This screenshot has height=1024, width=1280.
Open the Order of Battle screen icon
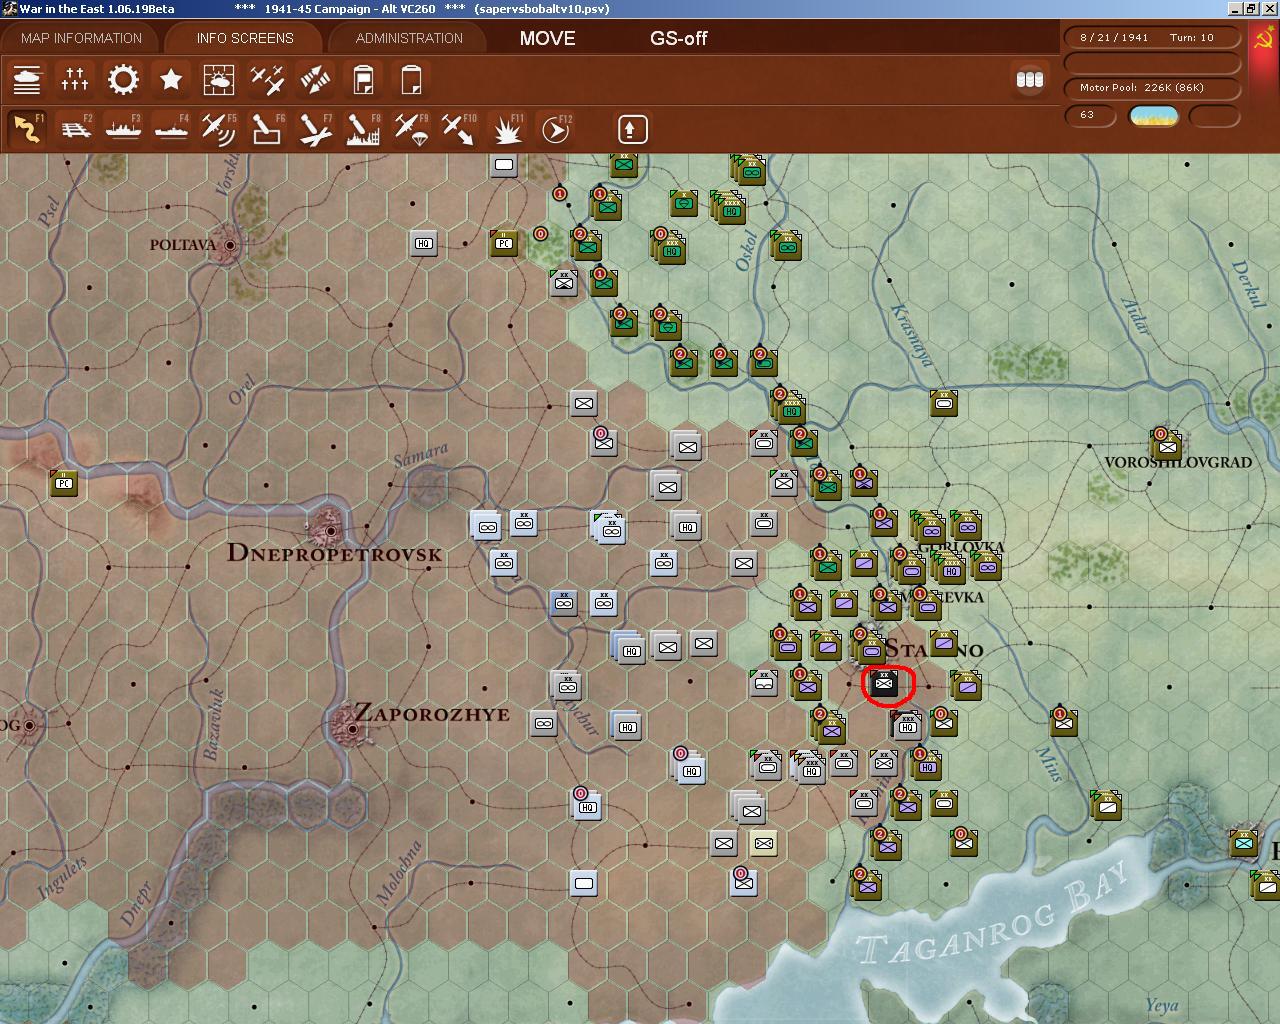27,80
